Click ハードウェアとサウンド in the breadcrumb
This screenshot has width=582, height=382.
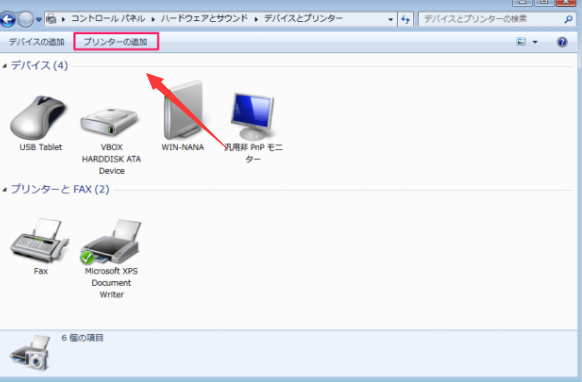[204, 19]
